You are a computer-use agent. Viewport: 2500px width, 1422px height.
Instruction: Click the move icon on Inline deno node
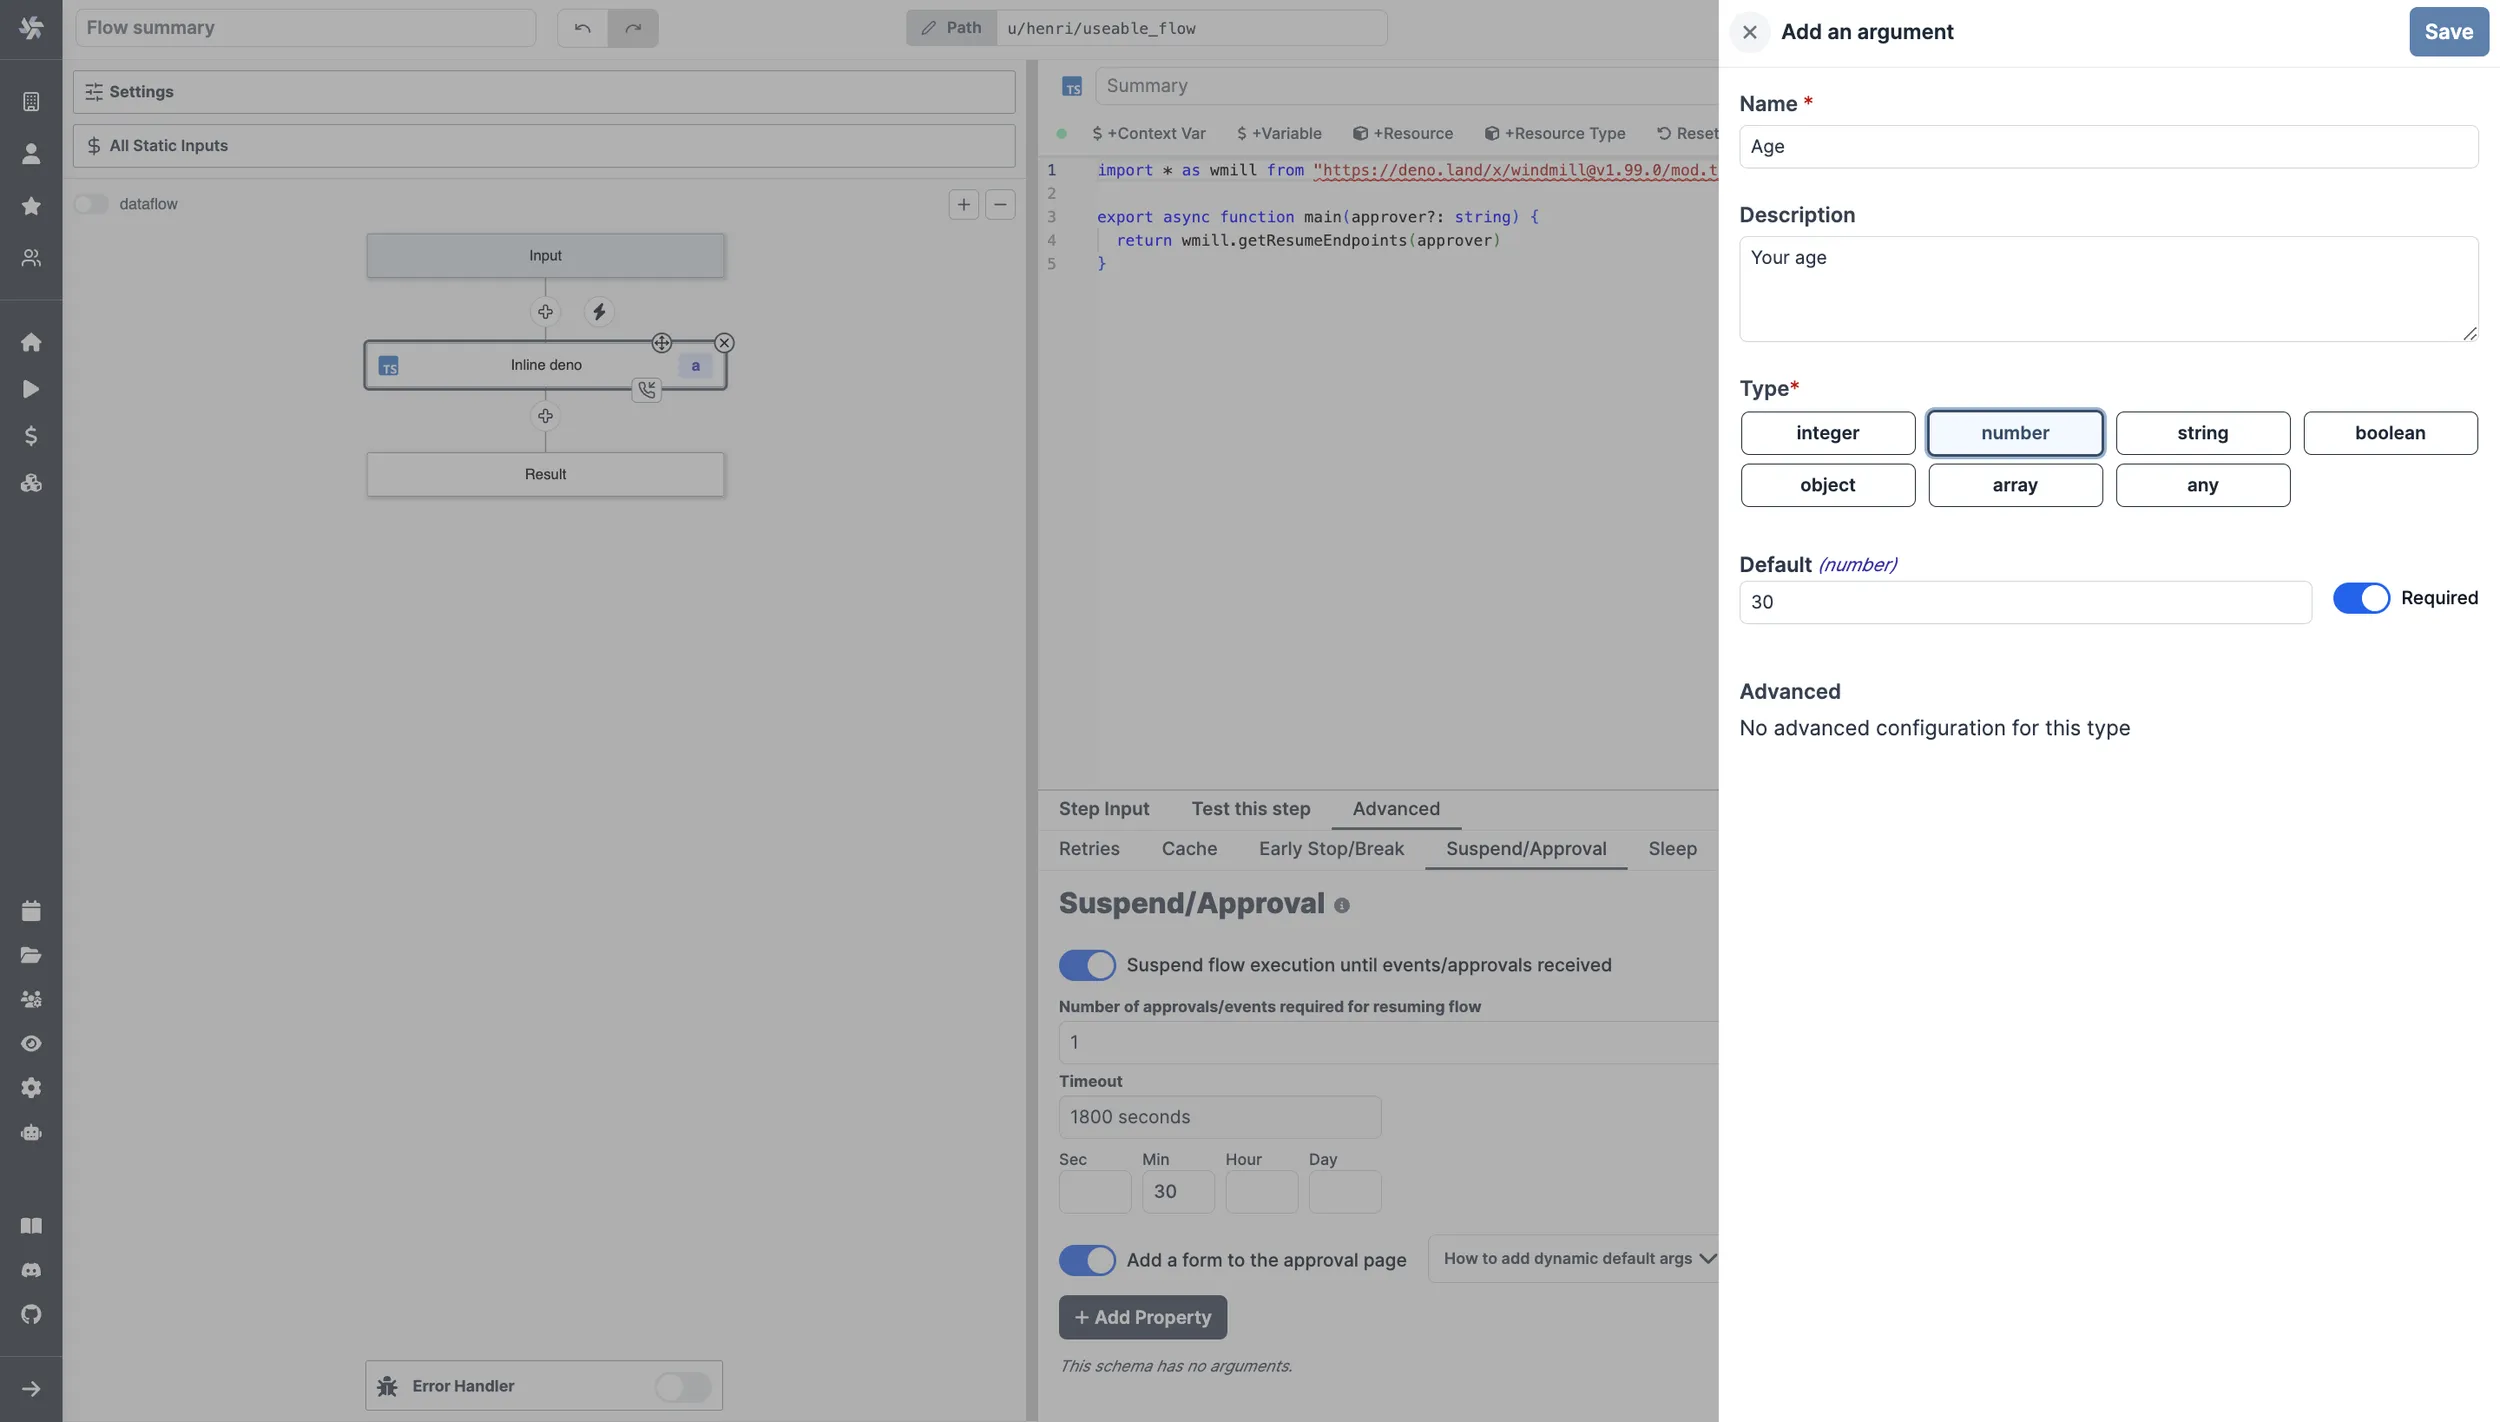tap(661, 343)
